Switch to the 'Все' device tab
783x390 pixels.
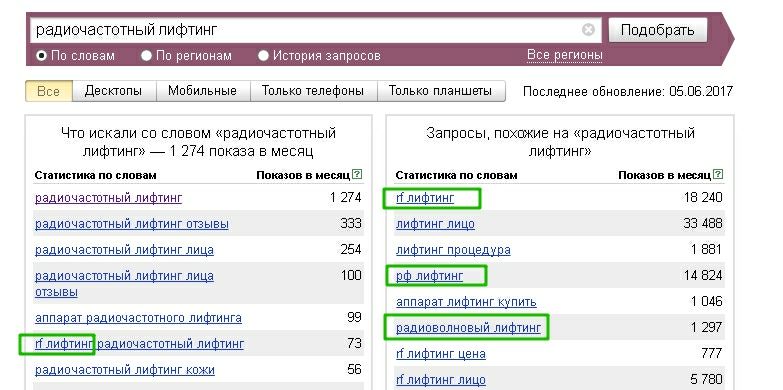49,91
